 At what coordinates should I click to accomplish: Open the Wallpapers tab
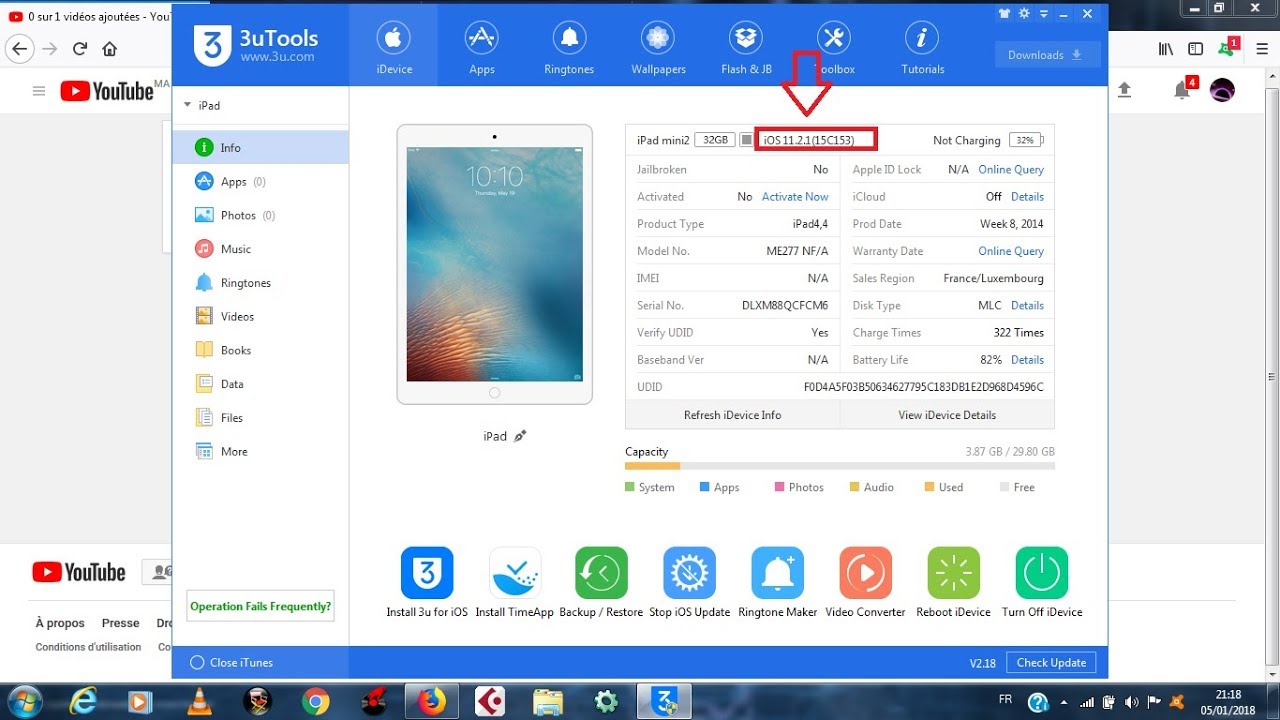(x=658, y=46)
